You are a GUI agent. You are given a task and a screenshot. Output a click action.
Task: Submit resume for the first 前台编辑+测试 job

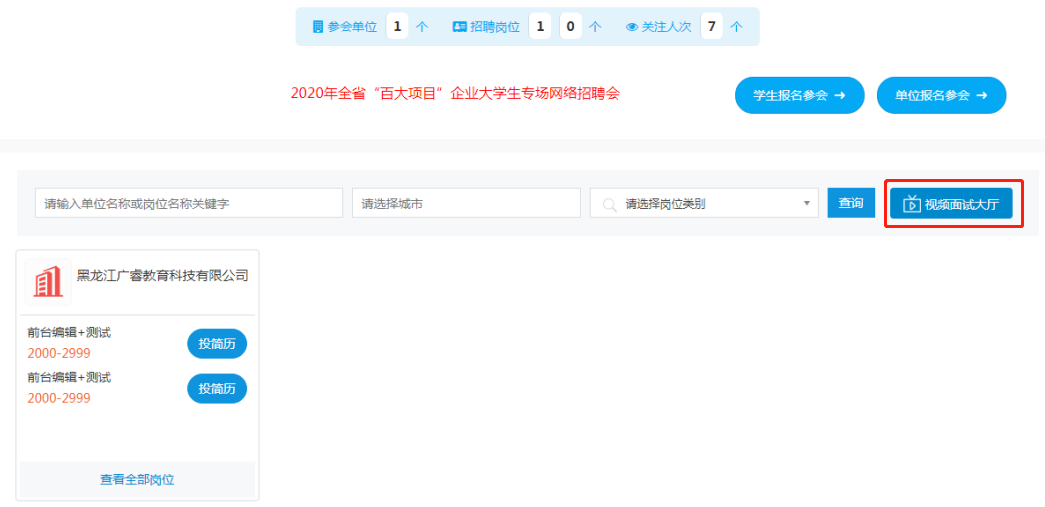(x=216, y=343)
